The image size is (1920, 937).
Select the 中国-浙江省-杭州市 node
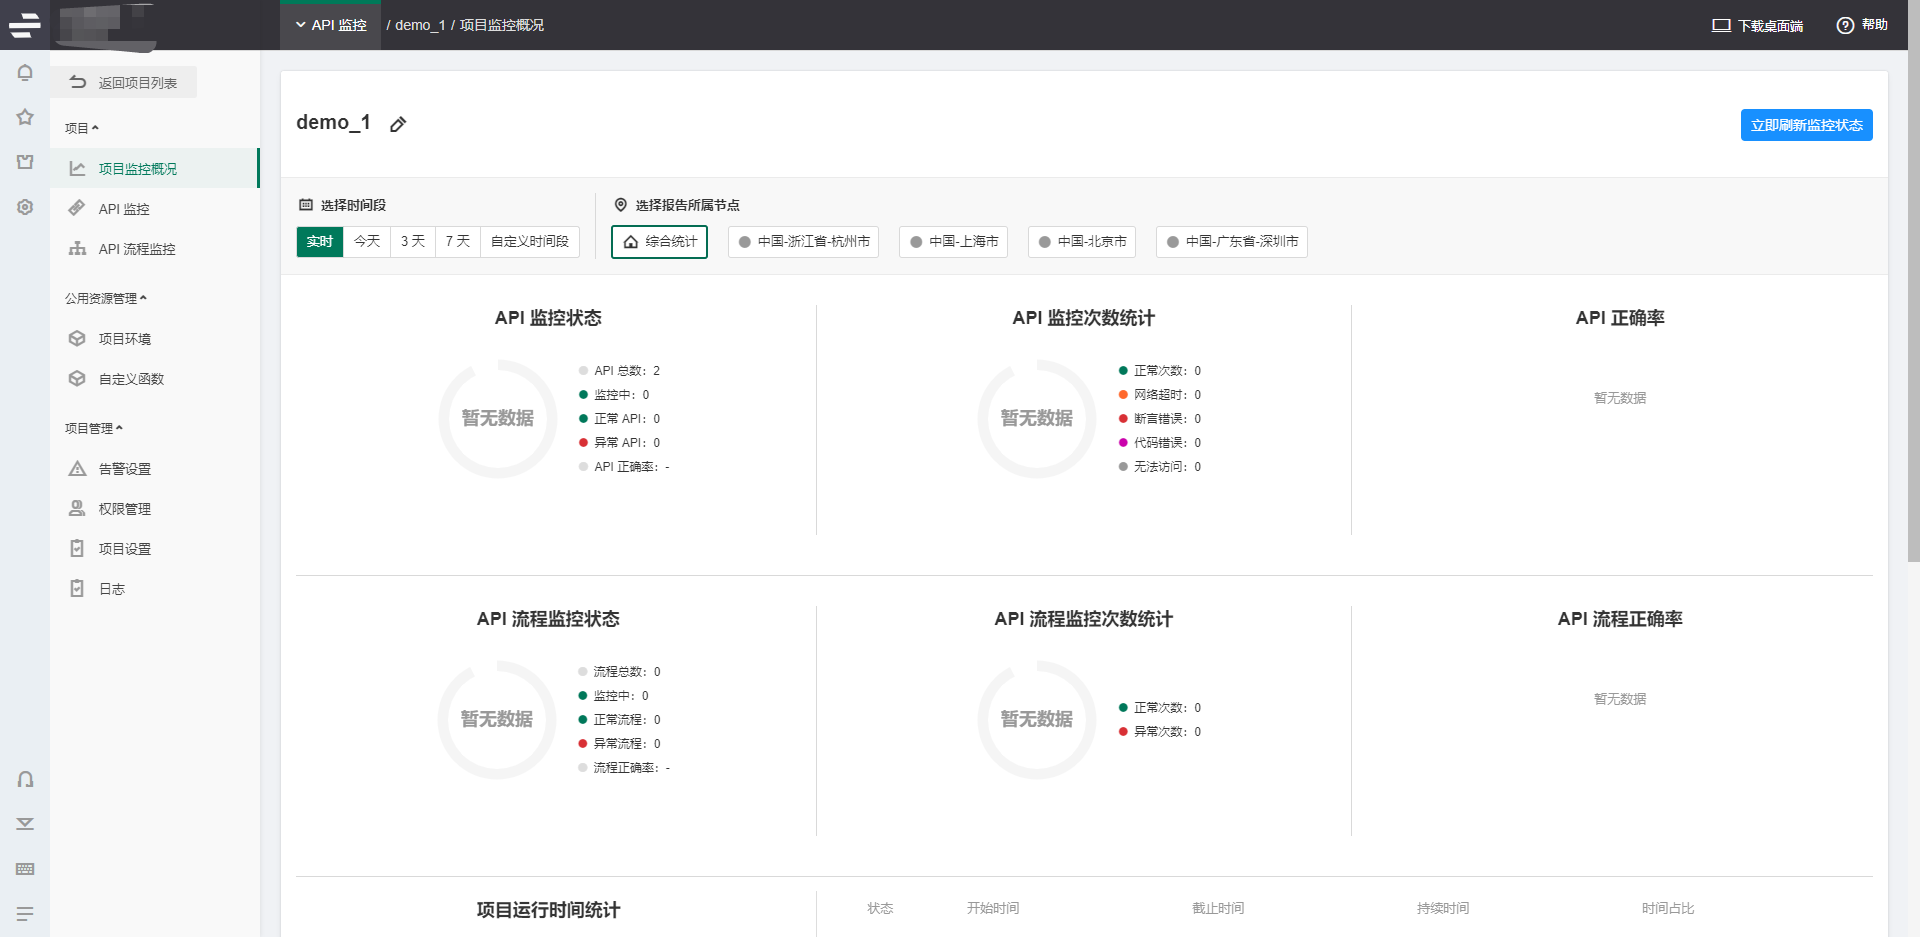[x=803, y=242]
